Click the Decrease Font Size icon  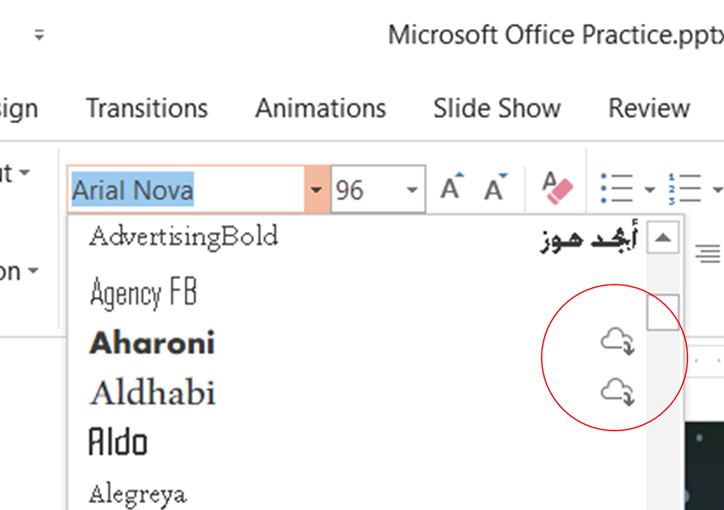495,188
